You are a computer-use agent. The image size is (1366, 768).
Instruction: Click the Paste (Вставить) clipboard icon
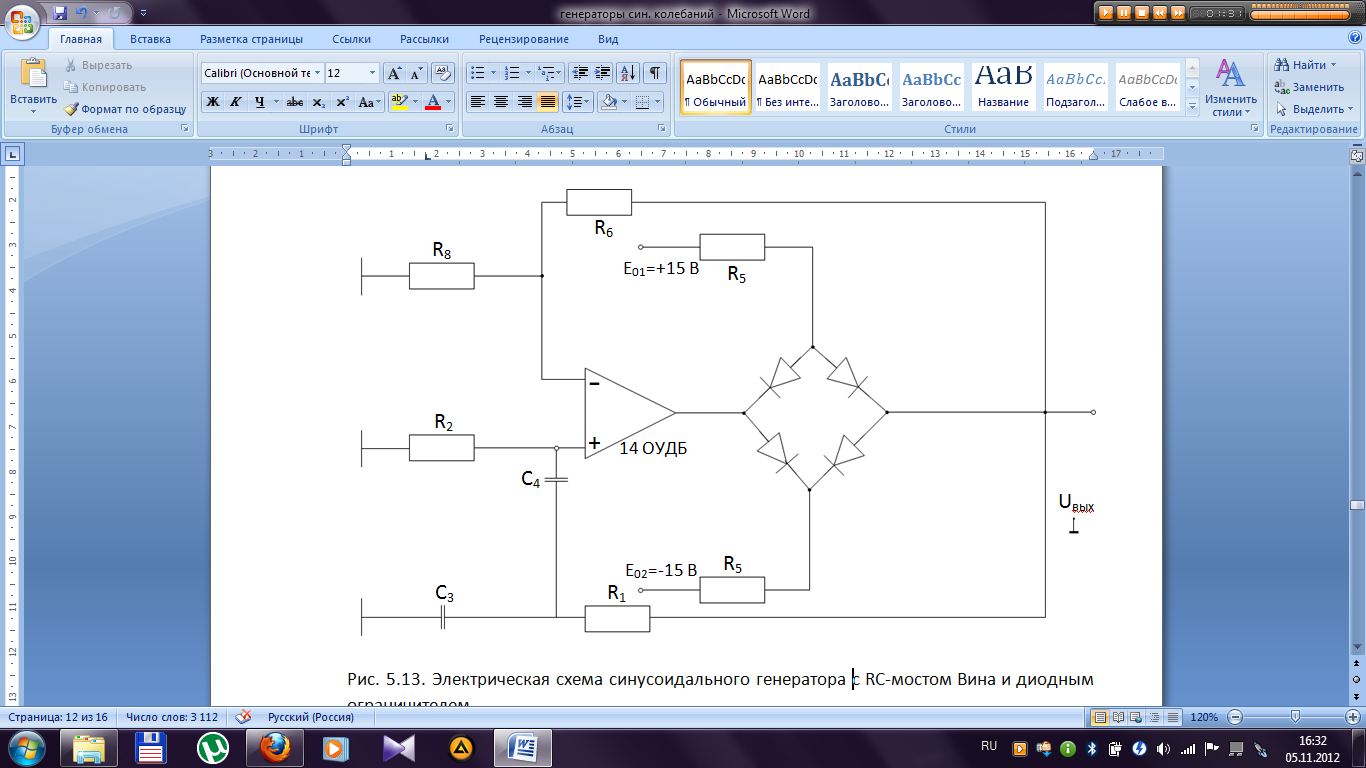(x=33, y=74)
